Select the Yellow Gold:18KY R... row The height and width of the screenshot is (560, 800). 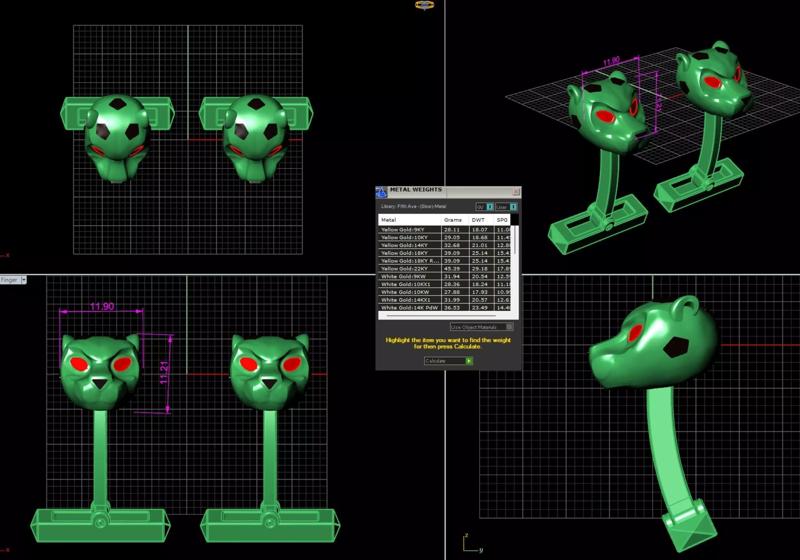pos(444,261)
